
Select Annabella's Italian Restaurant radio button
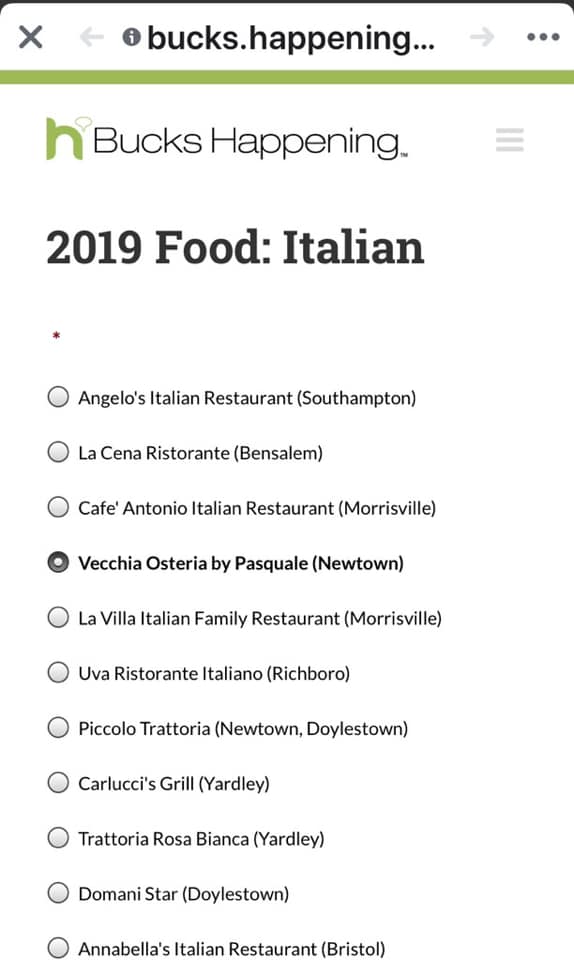[x=58, y=947]
